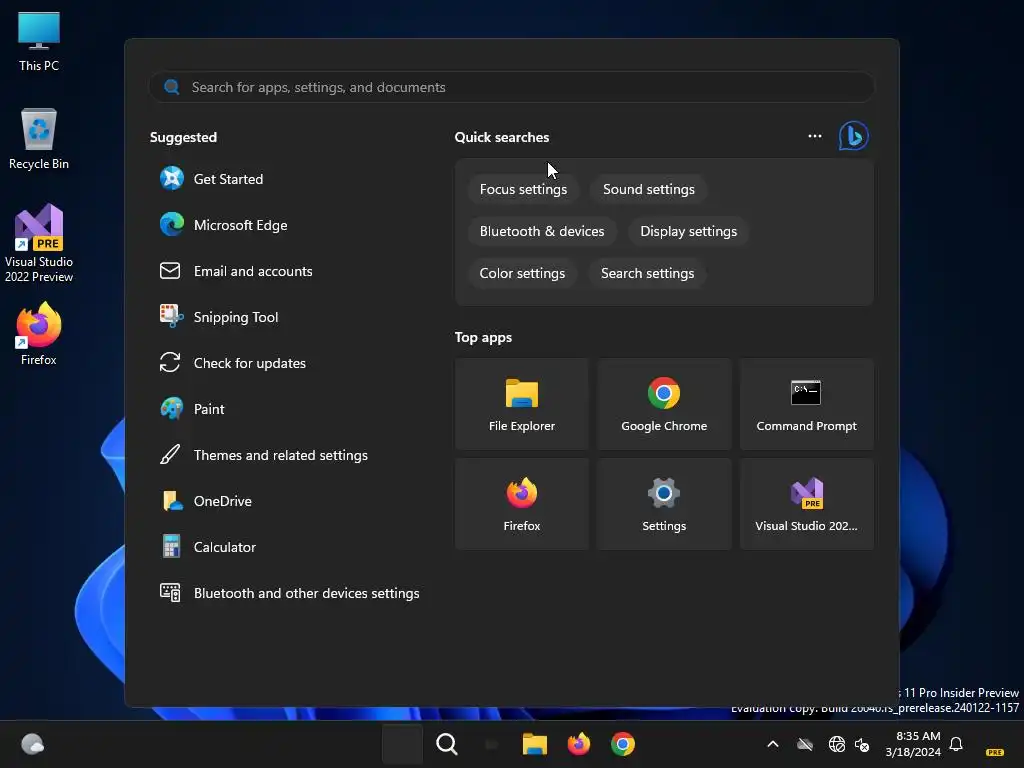Show hidden system tray icons
Image resolution: width=1024 pixels, height=768 pixels.
773,744
